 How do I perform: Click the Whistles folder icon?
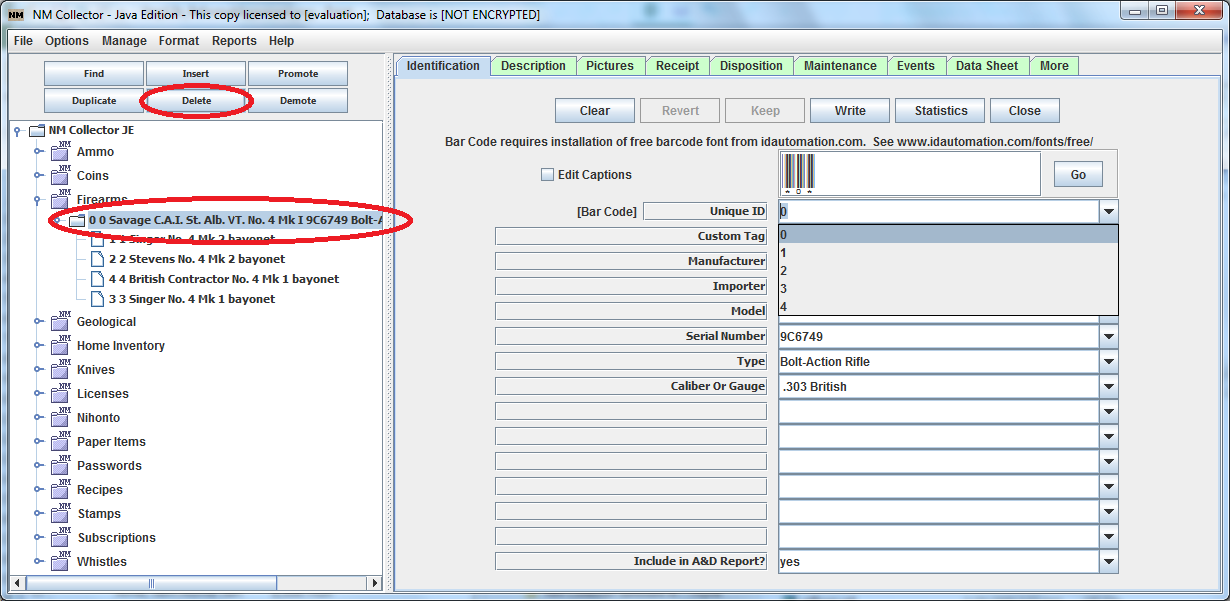pos(58,561)
